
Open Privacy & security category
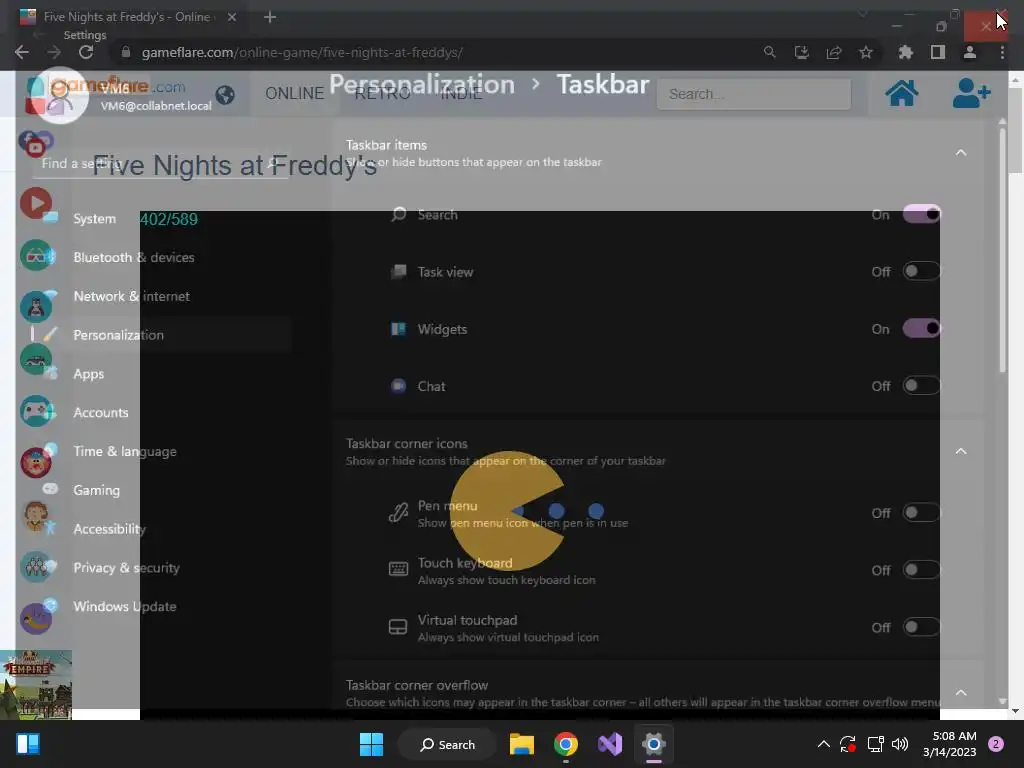point(160,568)
